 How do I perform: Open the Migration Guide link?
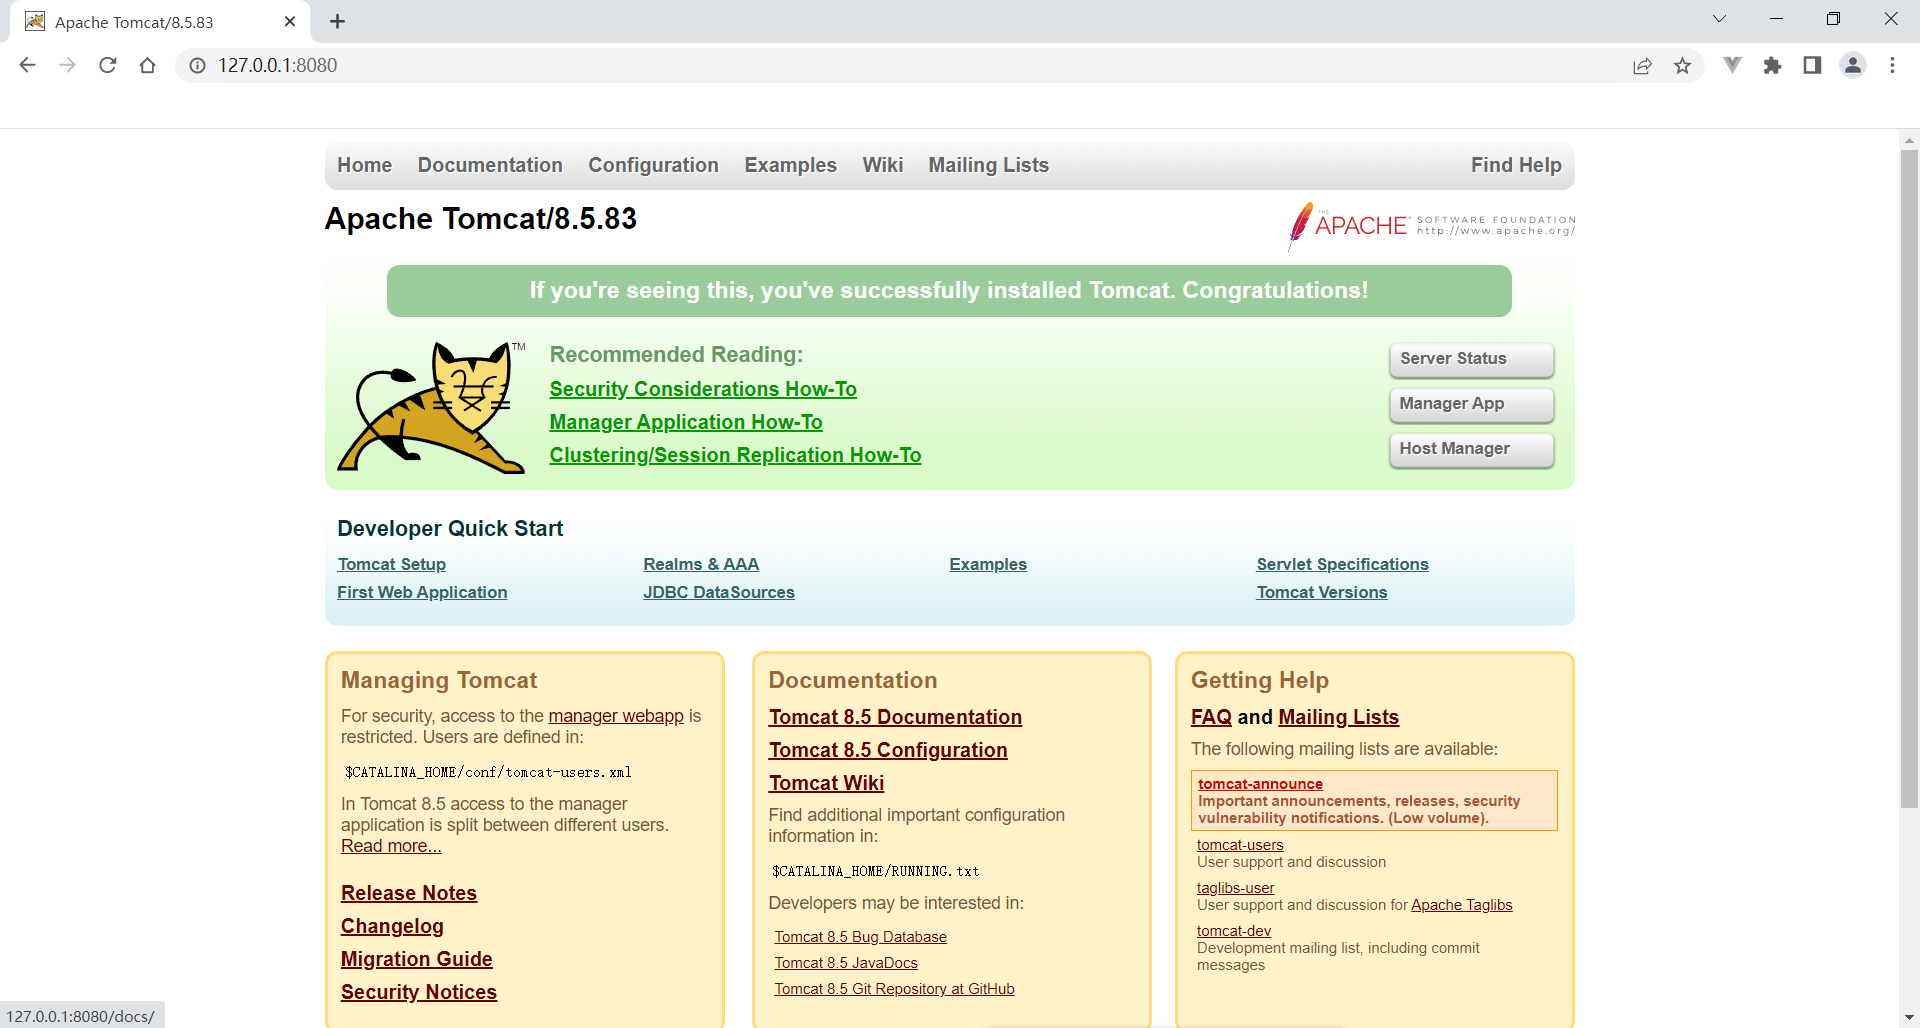417,959
